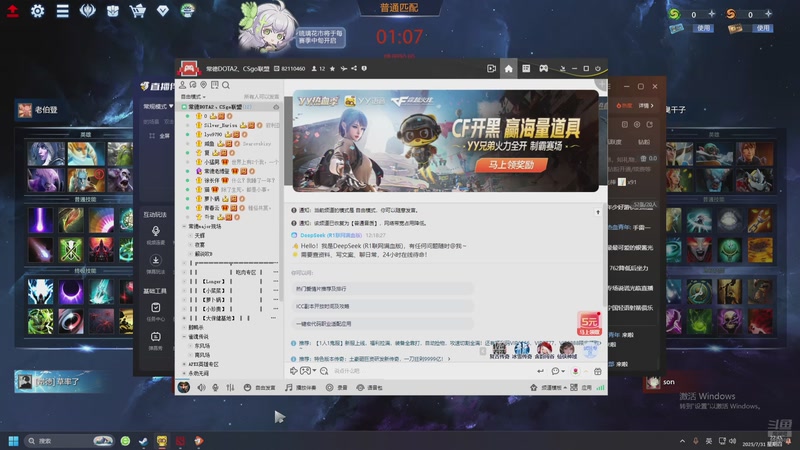Open the hamburger menu in game top bar

point(63,11)
